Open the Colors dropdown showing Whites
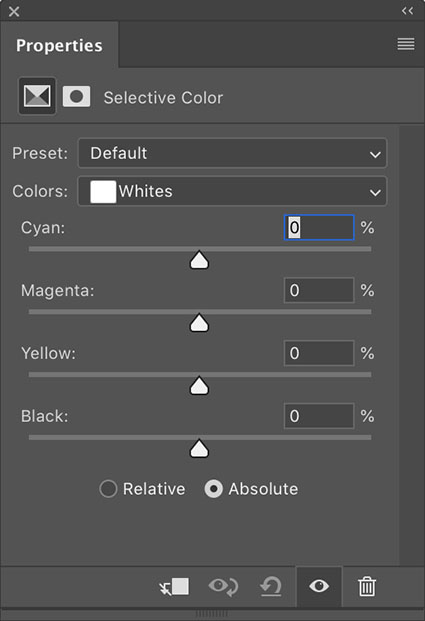This screenshot has width=425, height=621. (232, 191)
